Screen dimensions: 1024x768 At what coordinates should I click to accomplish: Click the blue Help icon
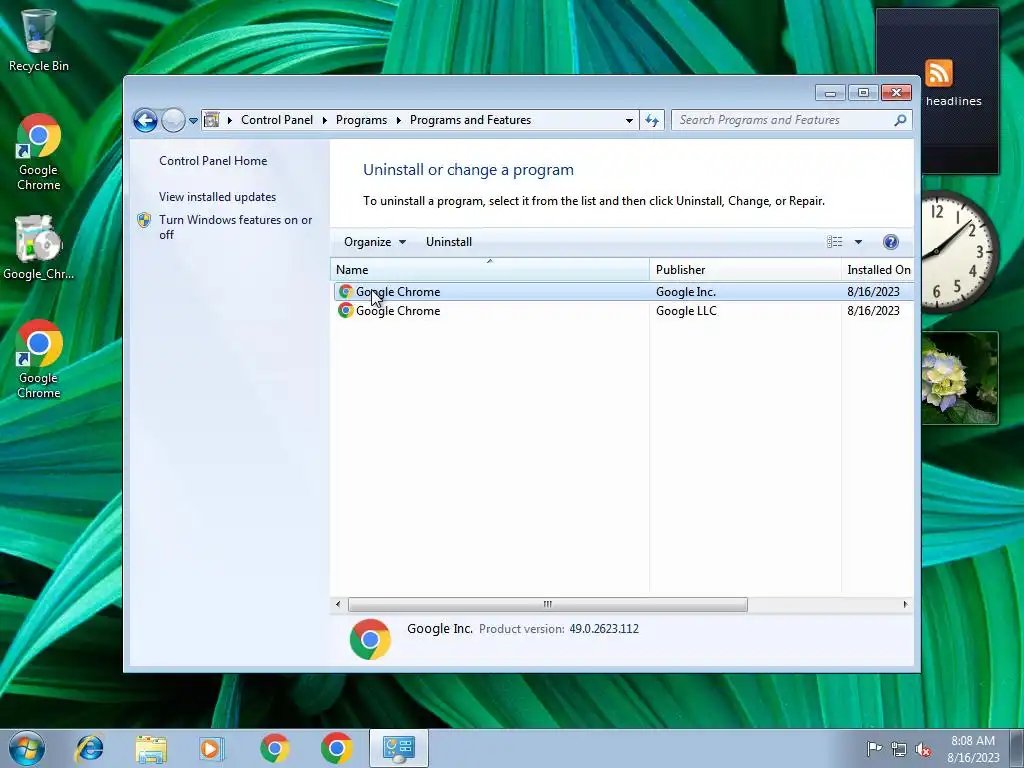click(891, 242)
